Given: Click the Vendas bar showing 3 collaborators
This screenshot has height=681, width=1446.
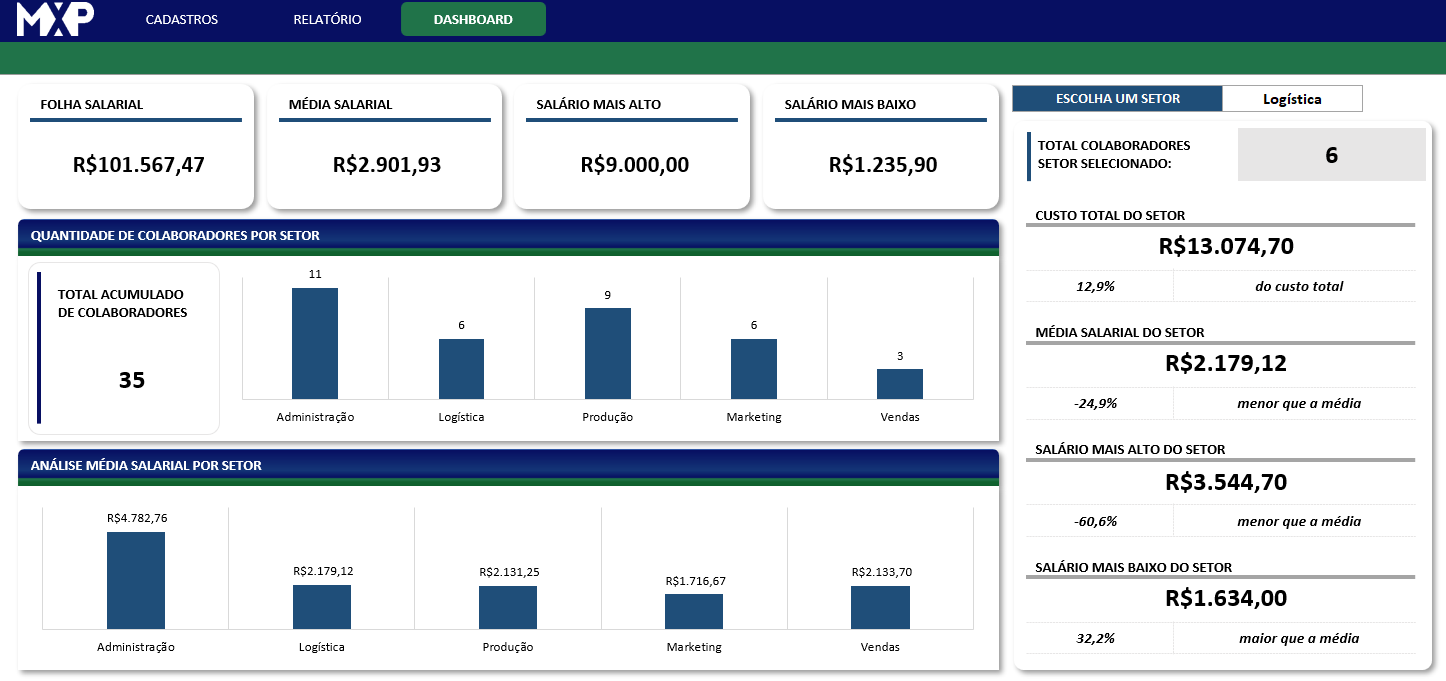Looking at the screenshot, I should (900, 384).
